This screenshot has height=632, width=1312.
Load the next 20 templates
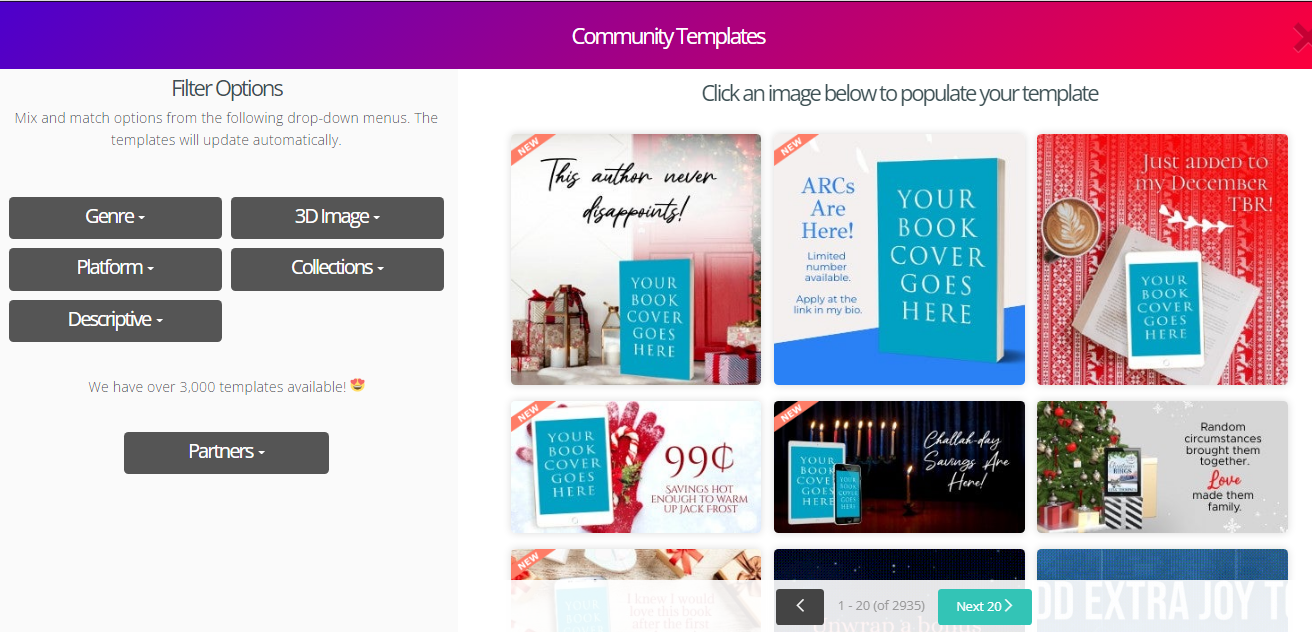984,606
